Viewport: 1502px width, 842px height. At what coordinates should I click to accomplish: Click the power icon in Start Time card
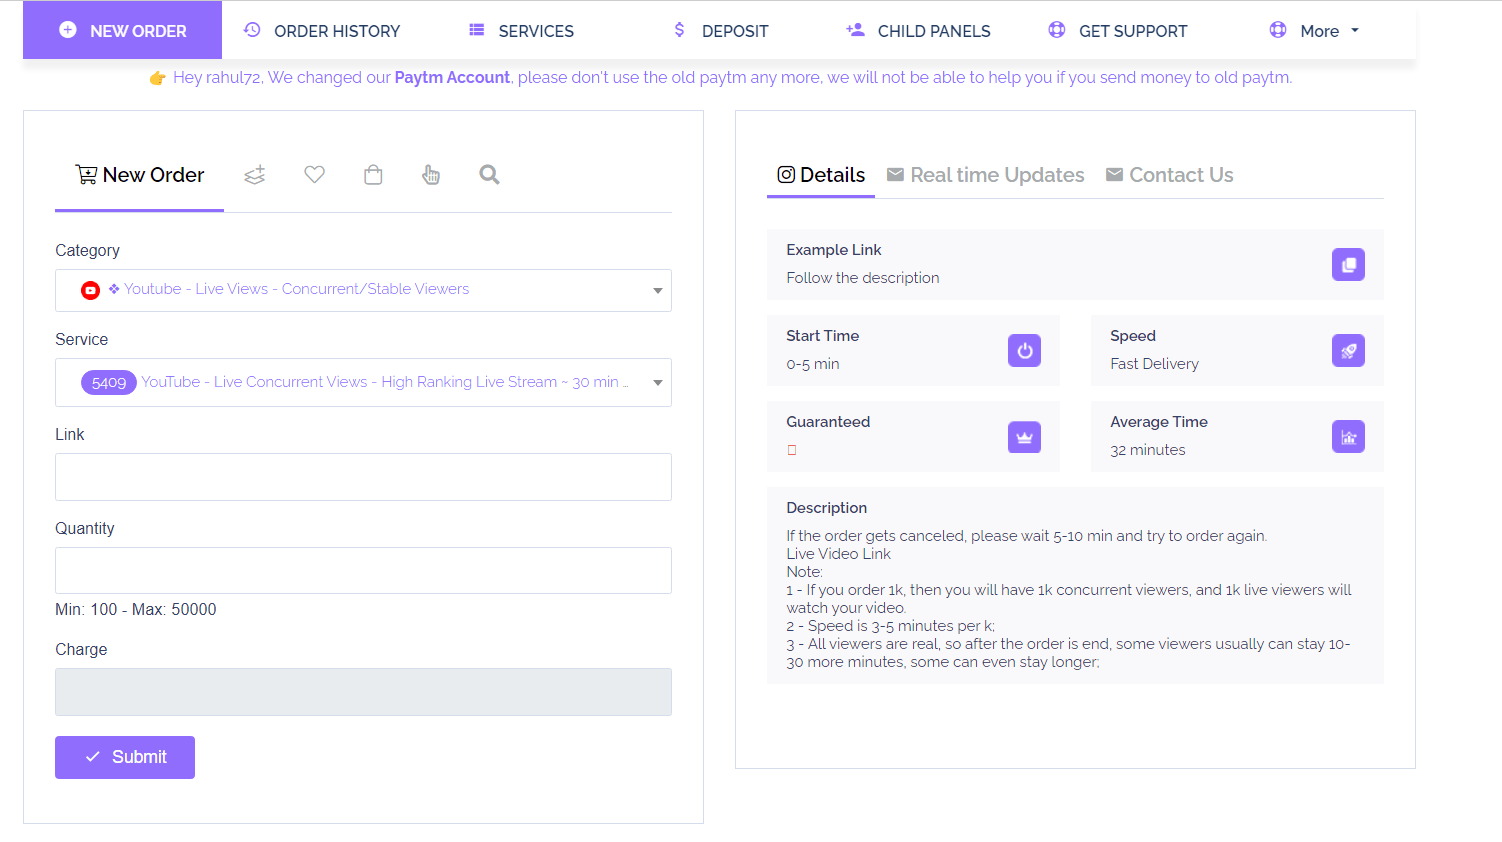coord(1024,351)
